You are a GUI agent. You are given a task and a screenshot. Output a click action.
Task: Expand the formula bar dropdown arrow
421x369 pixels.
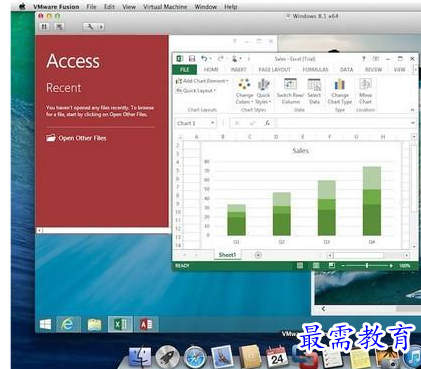413,123
